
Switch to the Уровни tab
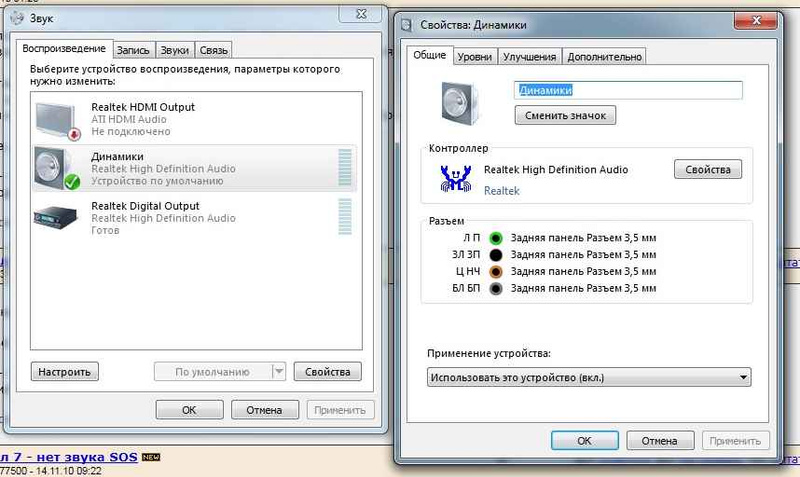pos(474,57)
